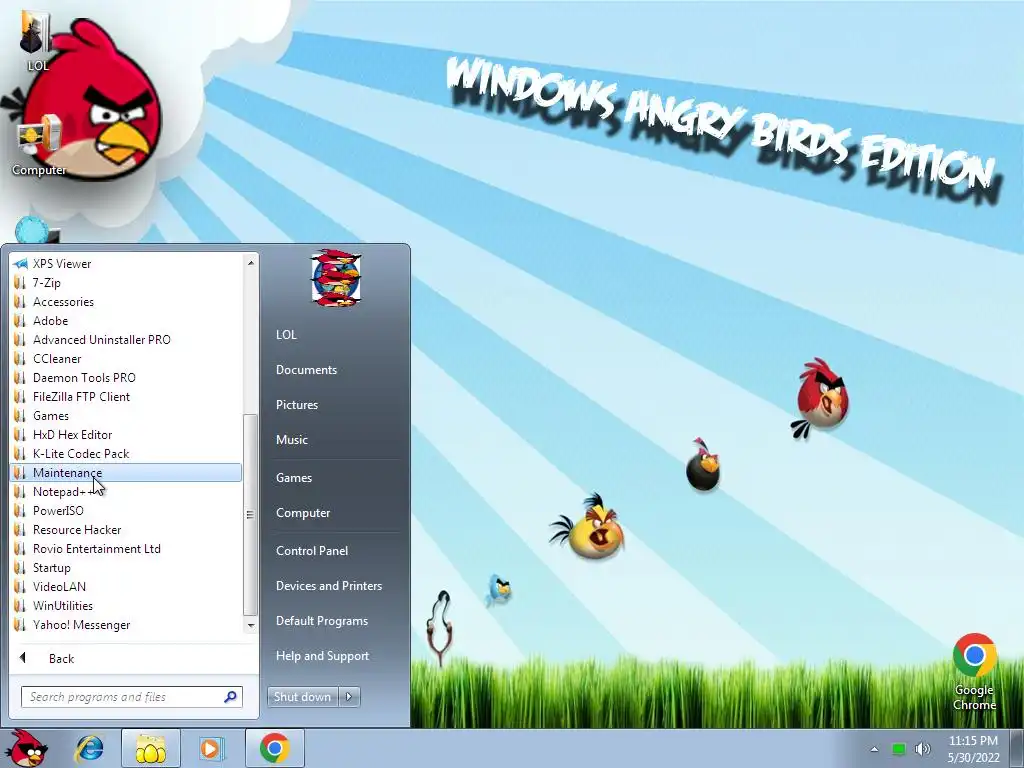Expand the Games folder in program list
1024x768 pixels.
tap(125, 415)
